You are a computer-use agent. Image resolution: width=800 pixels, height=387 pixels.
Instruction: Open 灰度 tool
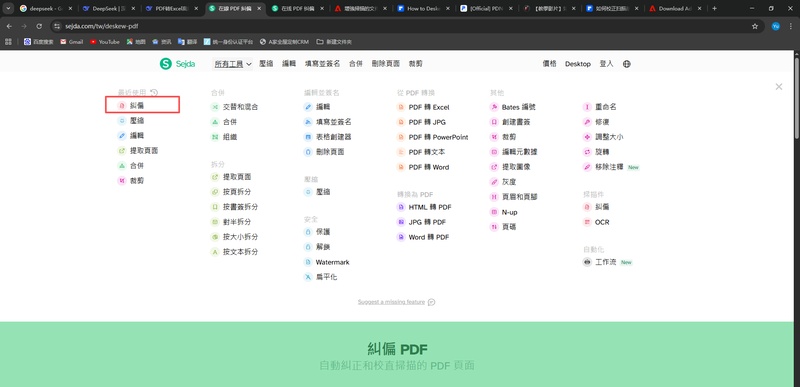click(509, 182)
